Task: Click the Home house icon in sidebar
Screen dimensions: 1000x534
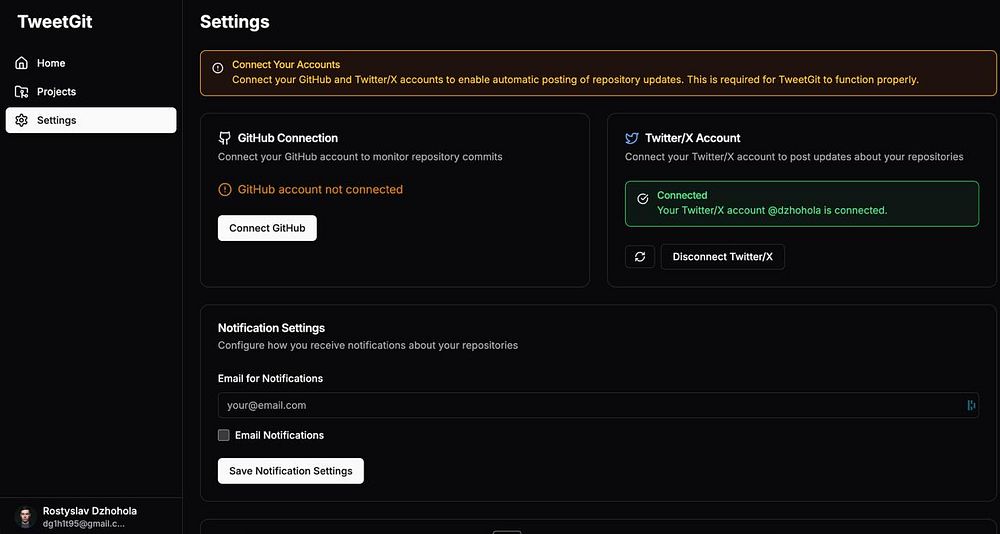Action: [22, 63]
